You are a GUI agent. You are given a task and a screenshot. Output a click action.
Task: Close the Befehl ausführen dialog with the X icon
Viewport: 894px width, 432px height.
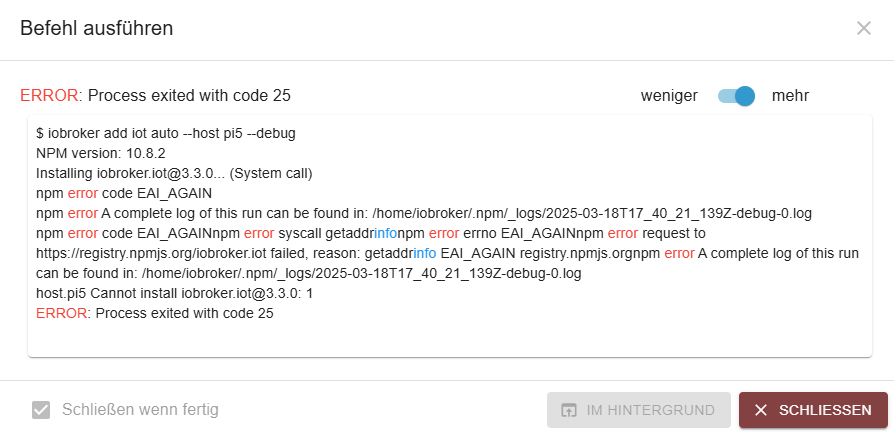863,28
